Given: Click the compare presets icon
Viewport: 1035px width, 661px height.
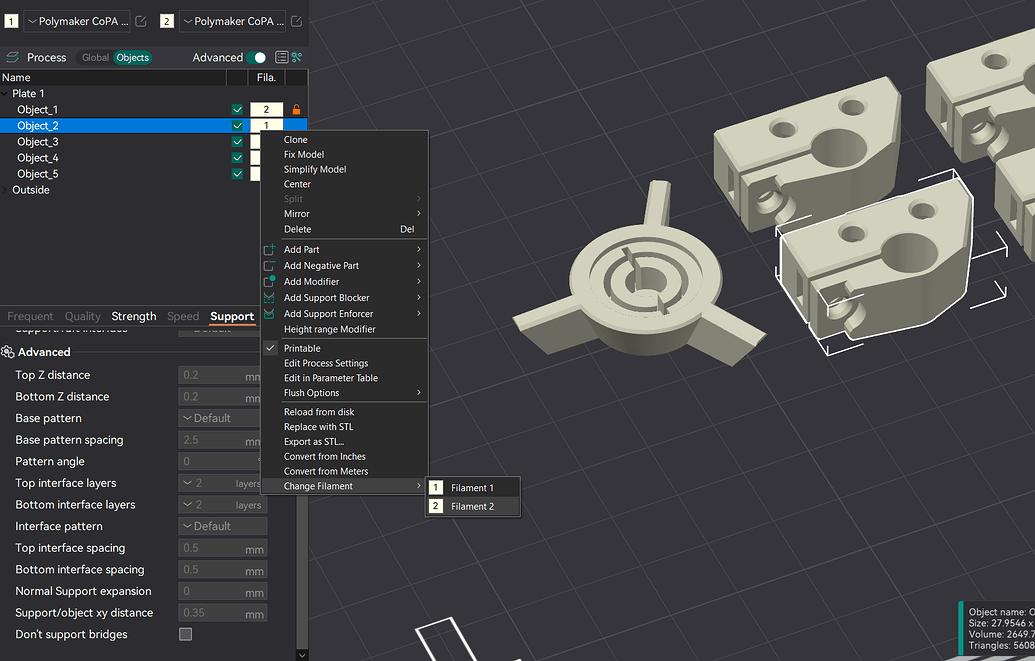Looking at the screenshot, I should [x=297, y=57].
